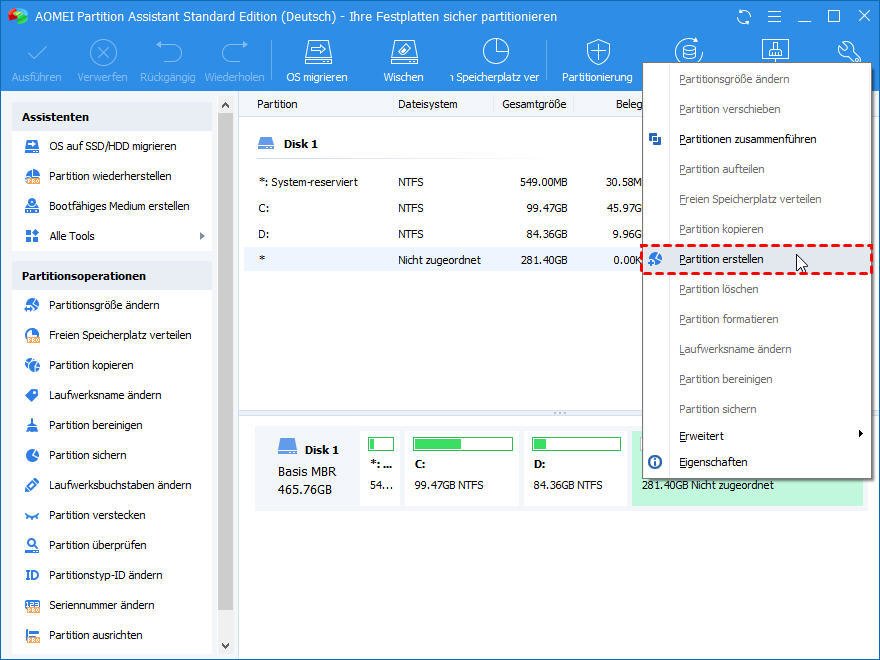Select Partitionstyp-ID ändern in sidebar
880x660 pixels.
click(106, 575)
